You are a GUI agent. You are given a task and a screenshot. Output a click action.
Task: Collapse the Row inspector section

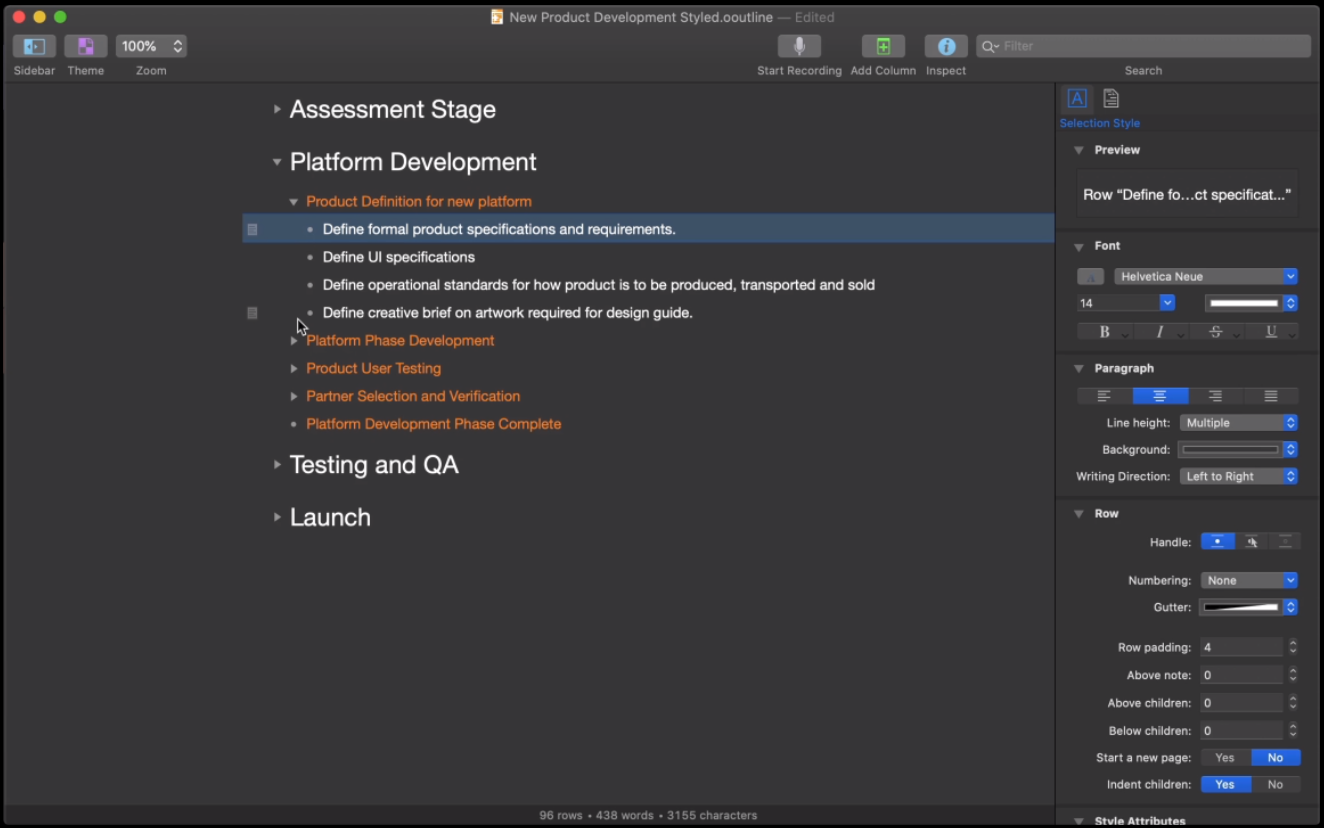click(x=1079, y=514)
